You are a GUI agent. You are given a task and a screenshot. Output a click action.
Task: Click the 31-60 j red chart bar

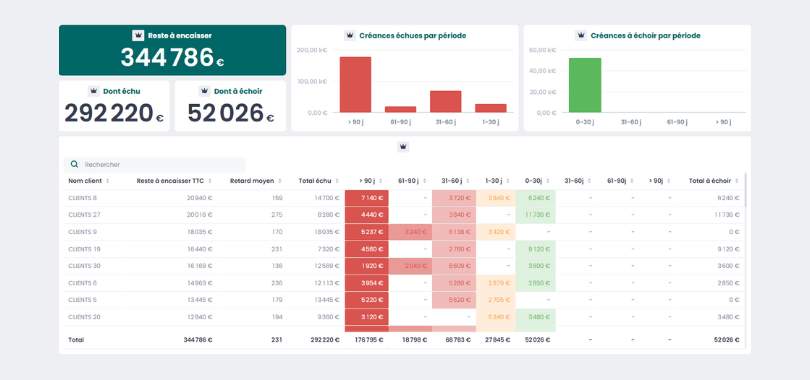445,102
